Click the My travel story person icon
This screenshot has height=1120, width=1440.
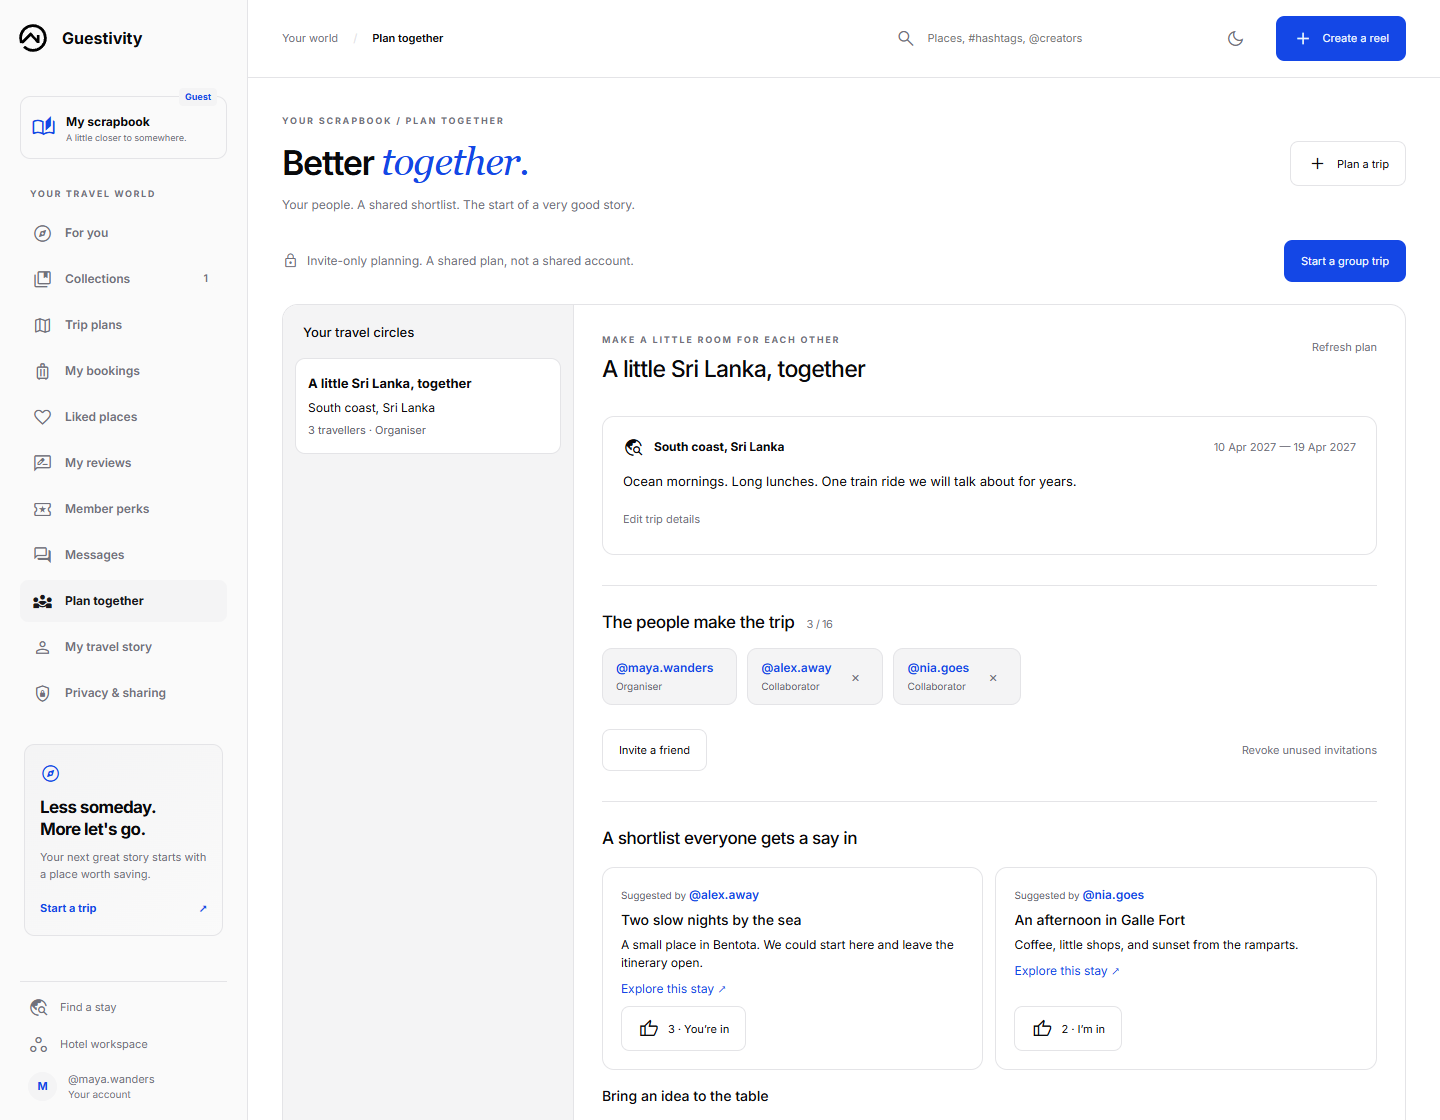click(x=42, y=647)
